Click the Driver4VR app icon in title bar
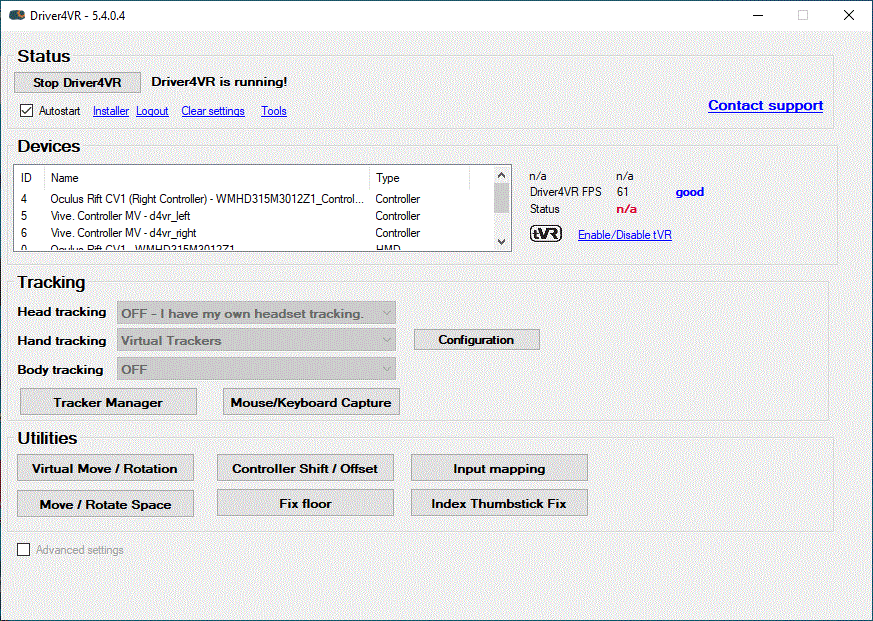This screenshot has height=621, width=873. (17, 15)
